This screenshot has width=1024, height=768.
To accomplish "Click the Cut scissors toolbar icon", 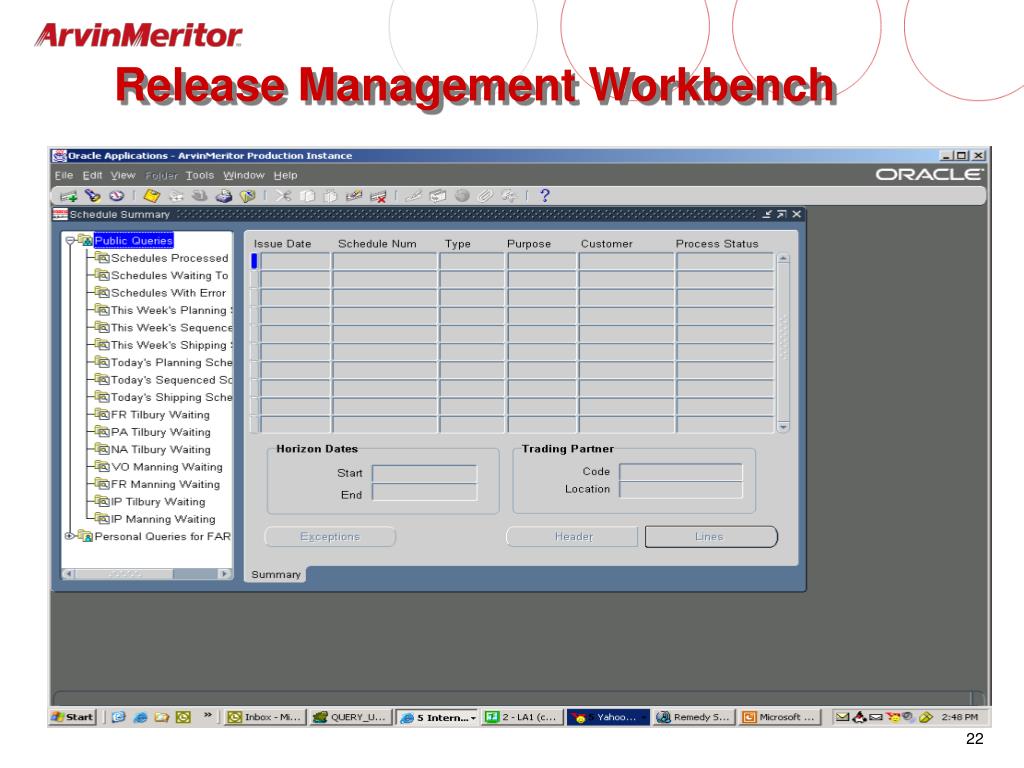I will coord(283,195).
